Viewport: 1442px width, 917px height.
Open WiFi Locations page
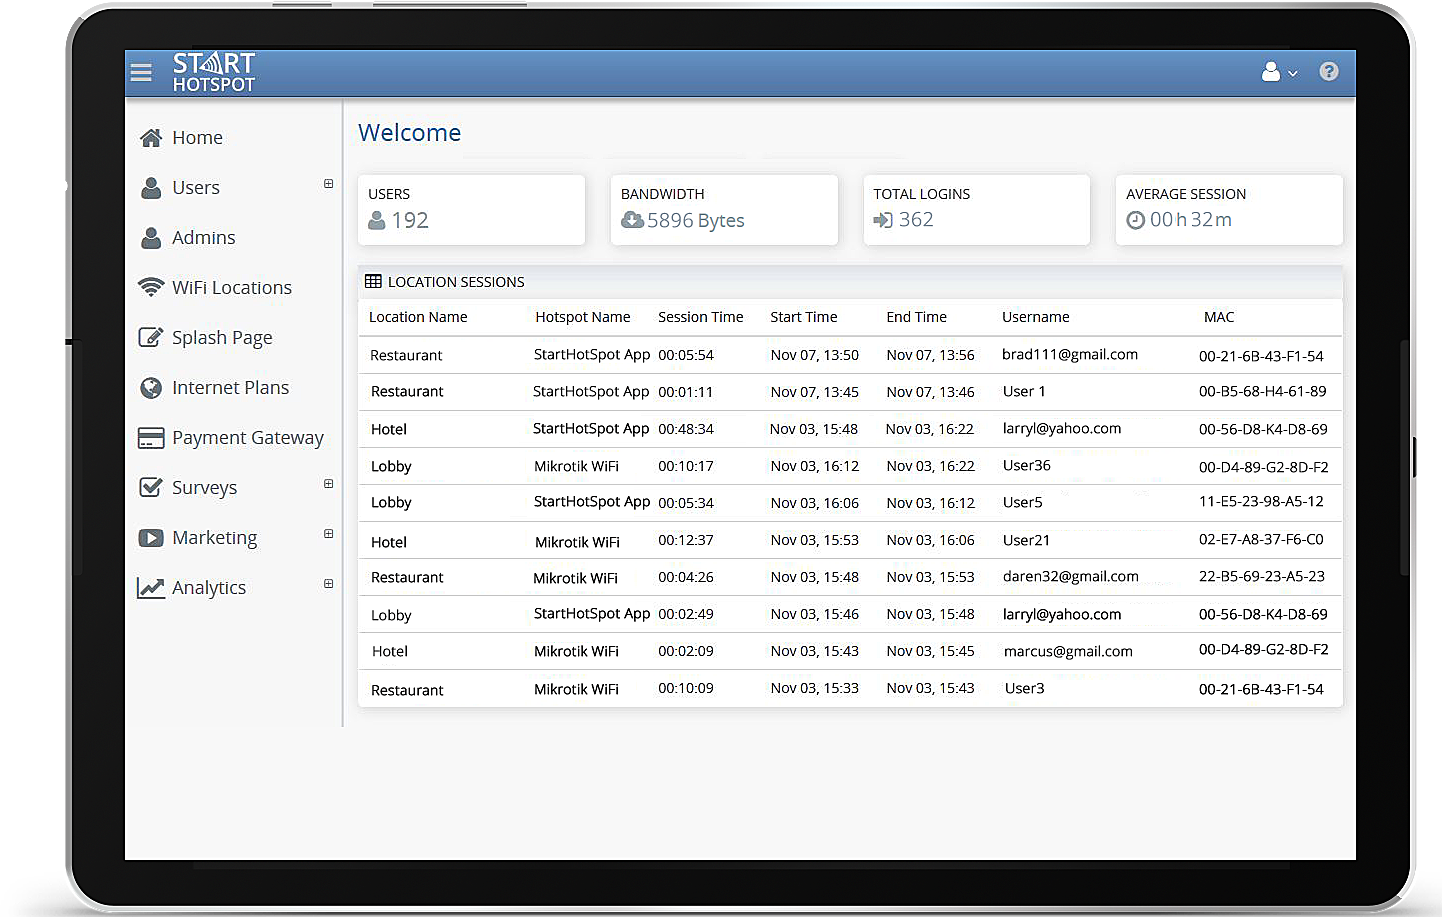(232, 288)
